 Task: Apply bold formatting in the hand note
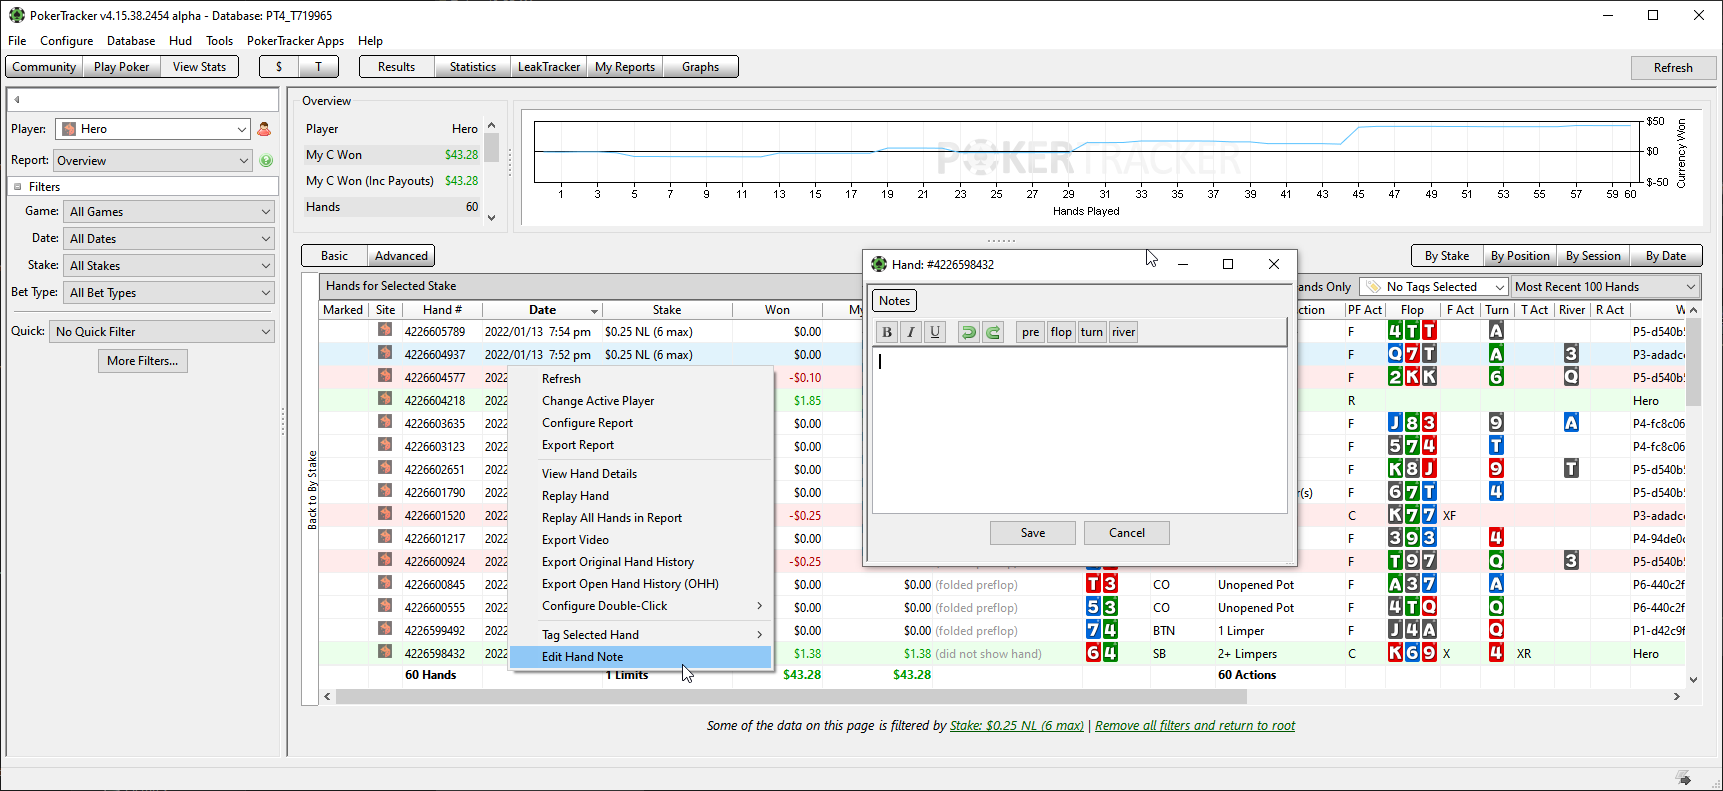(887, 332)
